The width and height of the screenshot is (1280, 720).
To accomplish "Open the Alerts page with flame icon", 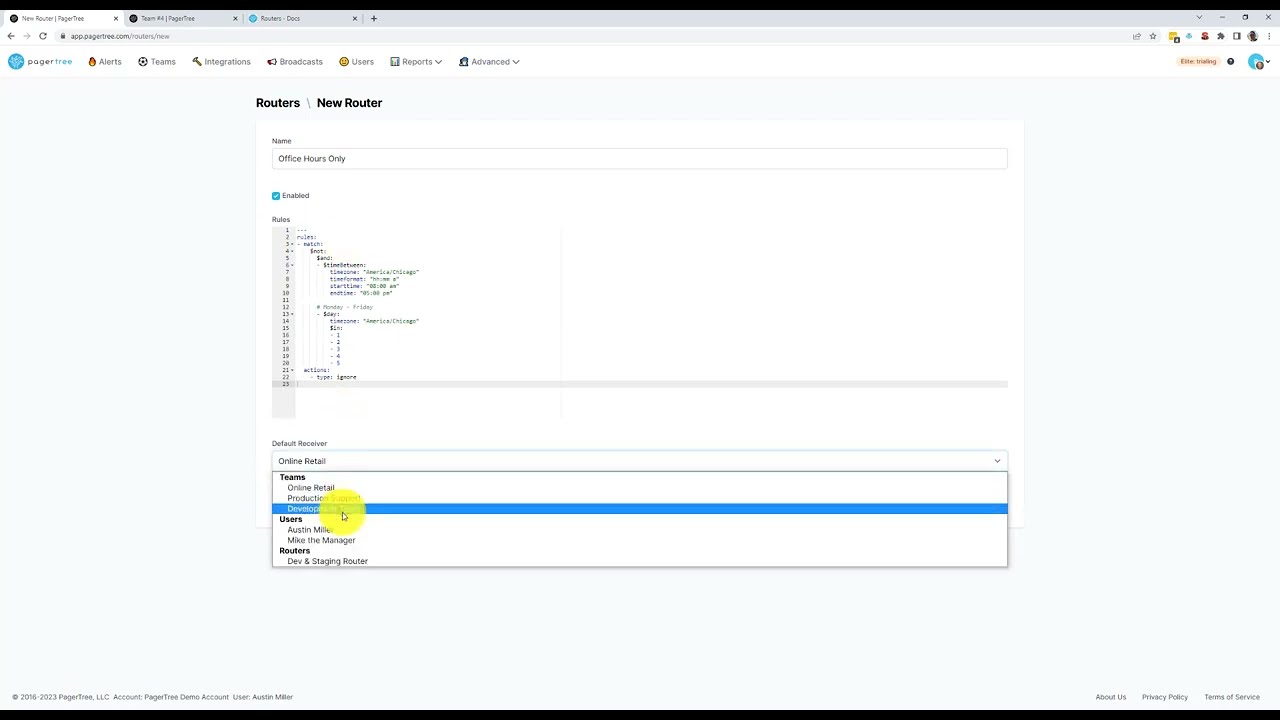I will (105, 62).
